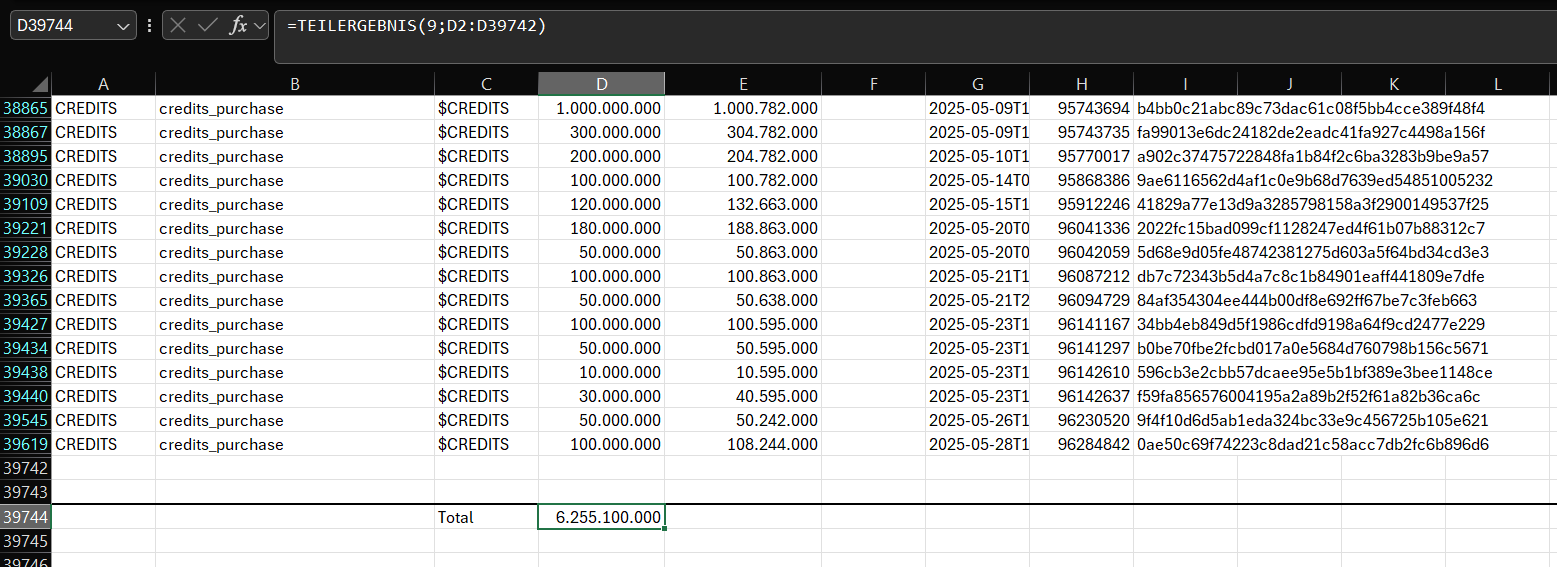Click cell with 108.244.000

tap(743, 444)
